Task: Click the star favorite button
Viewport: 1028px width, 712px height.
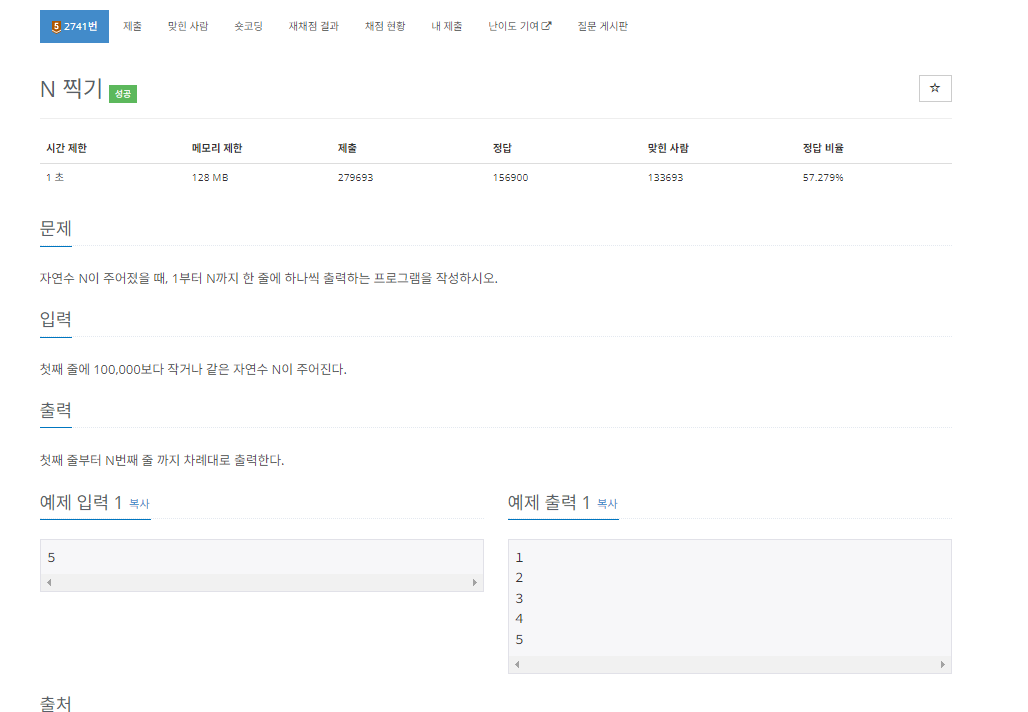Action: tap(935, 89)
